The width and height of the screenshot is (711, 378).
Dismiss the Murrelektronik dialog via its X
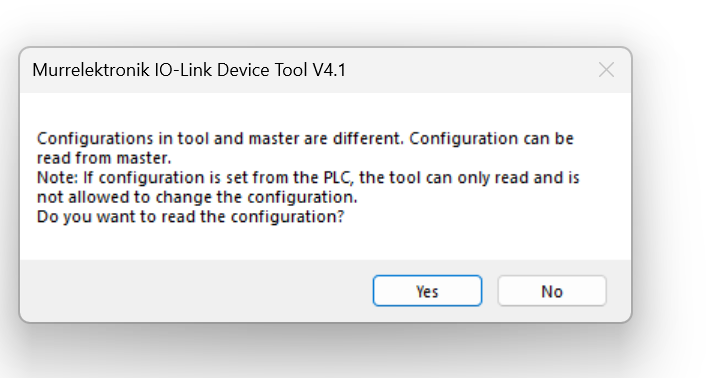point(606,70)
